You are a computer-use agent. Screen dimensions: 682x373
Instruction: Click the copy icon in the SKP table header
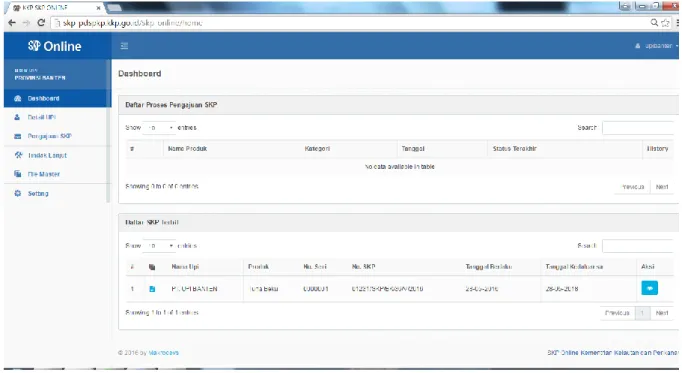coord(152,266)
